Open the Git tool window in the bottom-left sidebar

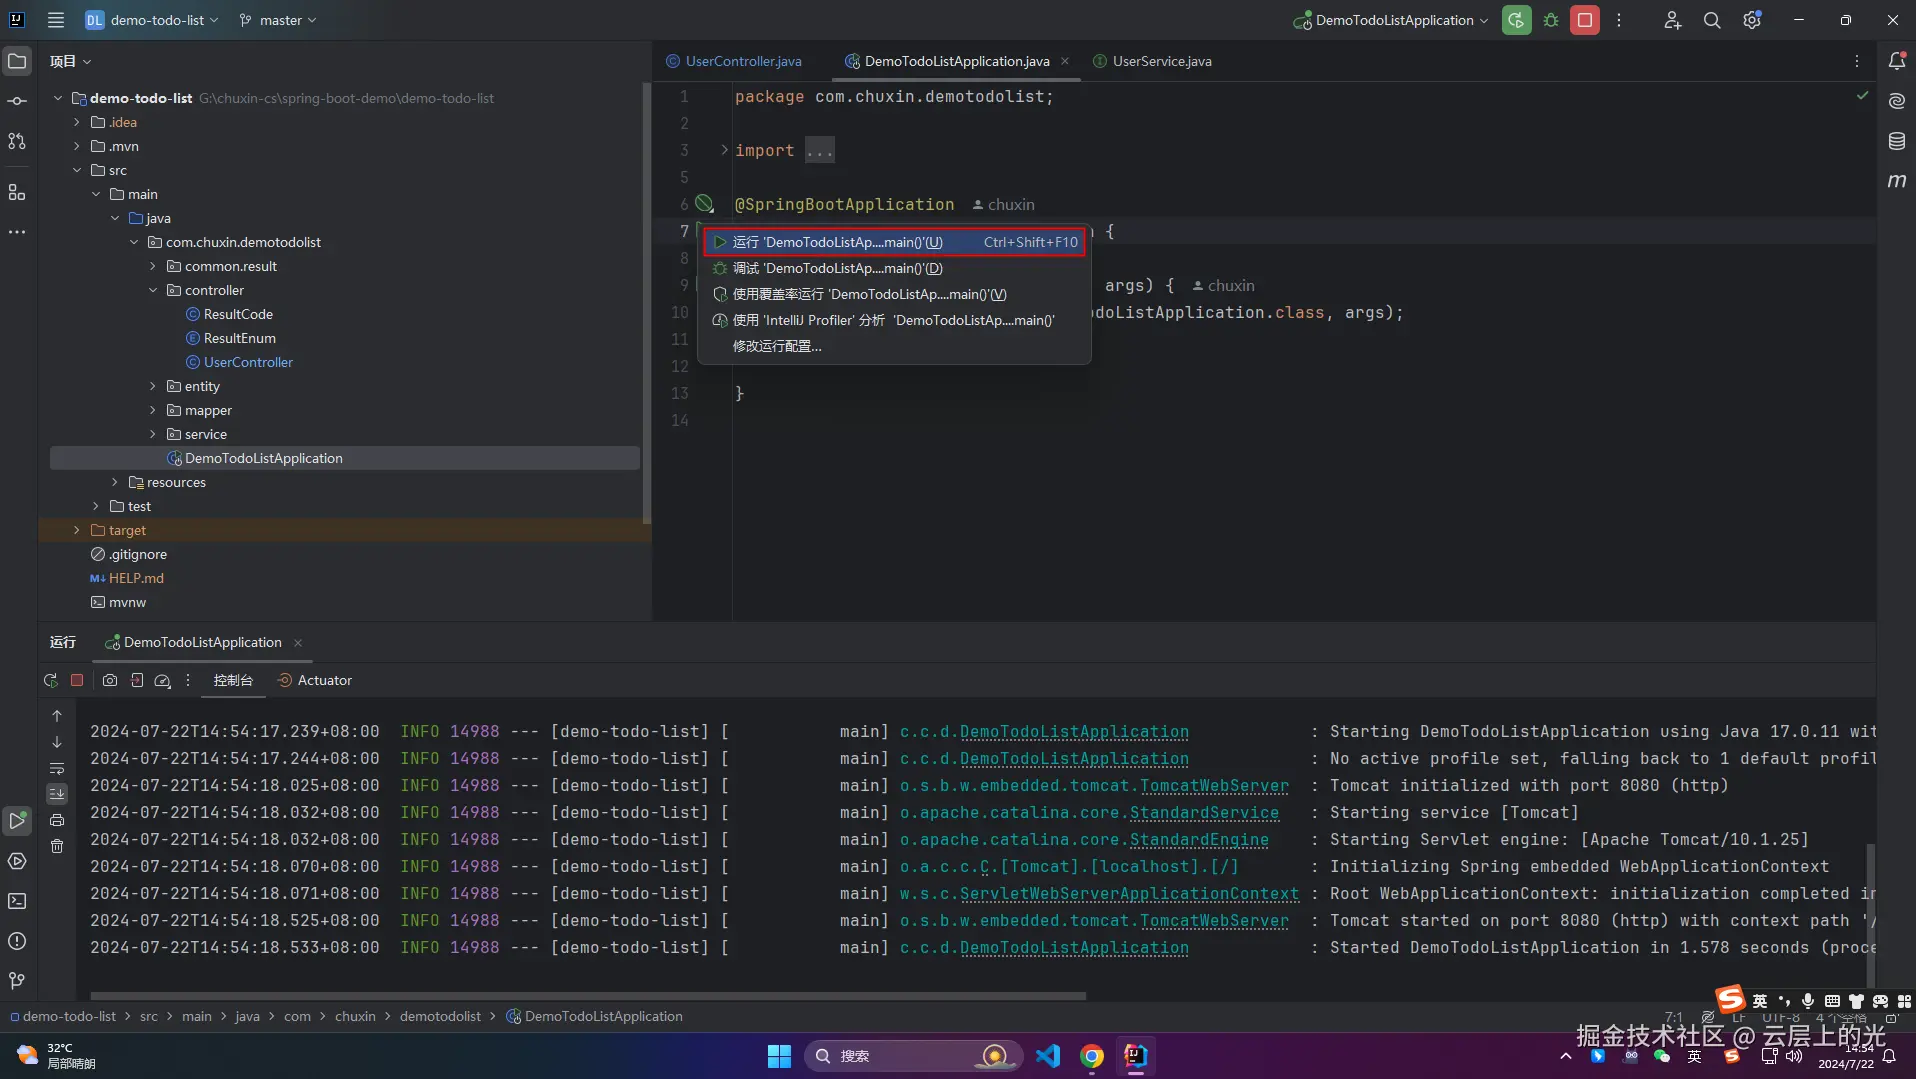pos(17,981)
